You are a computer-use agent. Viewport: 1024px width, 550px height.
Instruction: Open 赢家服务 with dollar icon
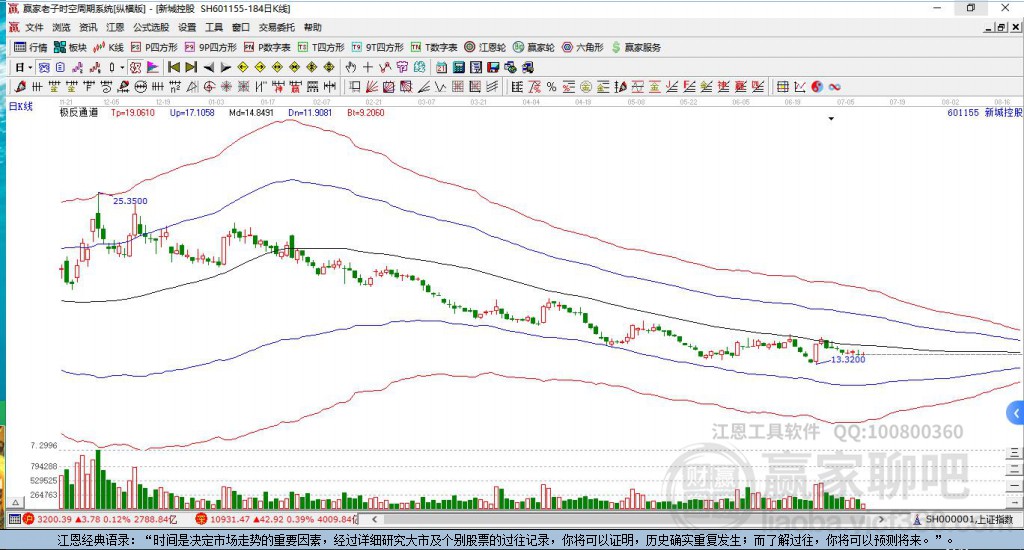coord(636,47)
